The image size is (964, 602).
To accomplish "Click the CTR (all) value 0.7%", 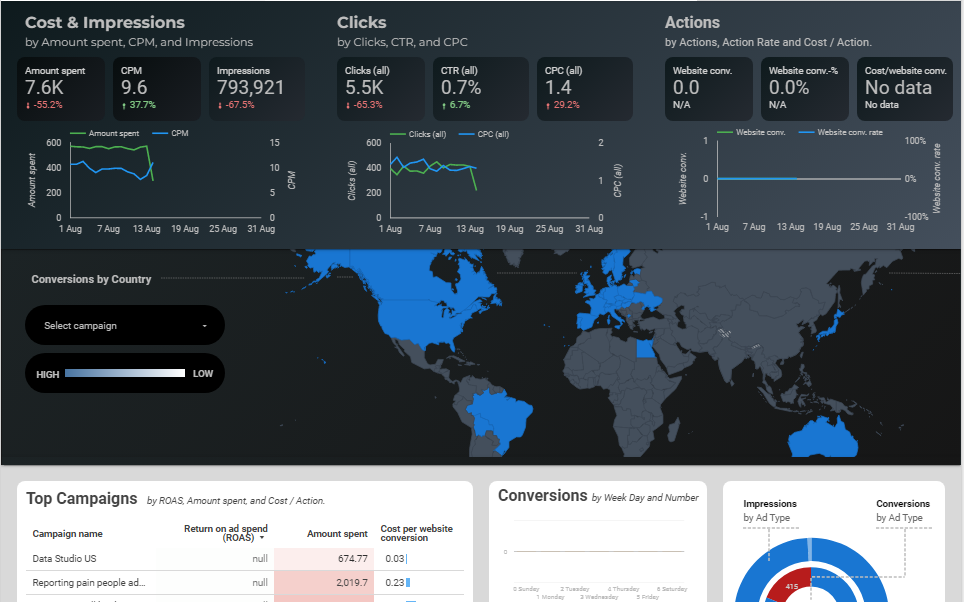I will click(460, 88).
